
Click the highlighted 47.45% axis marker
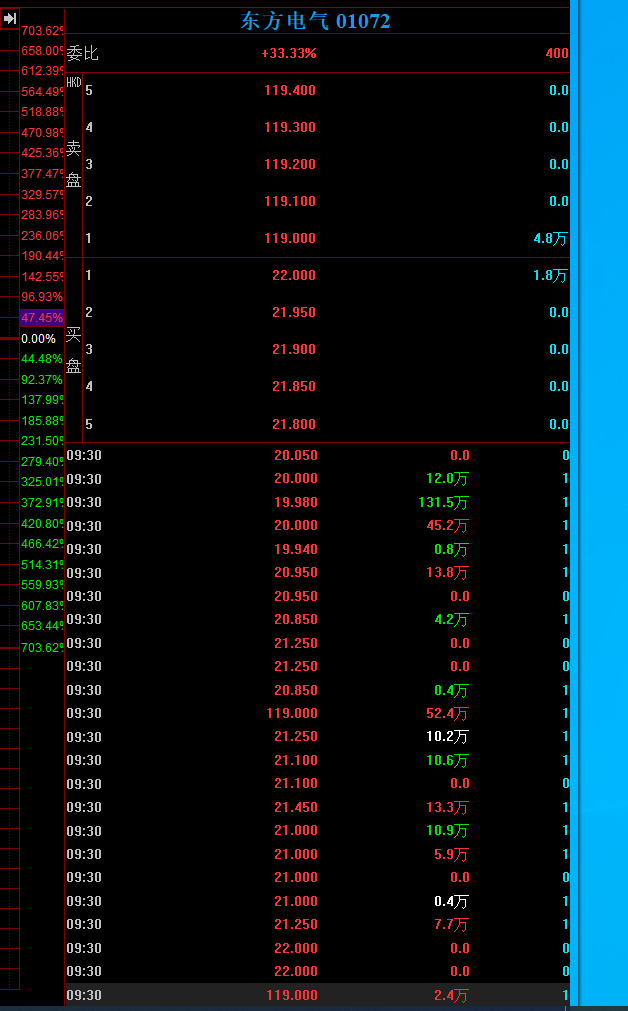[42, 318]
